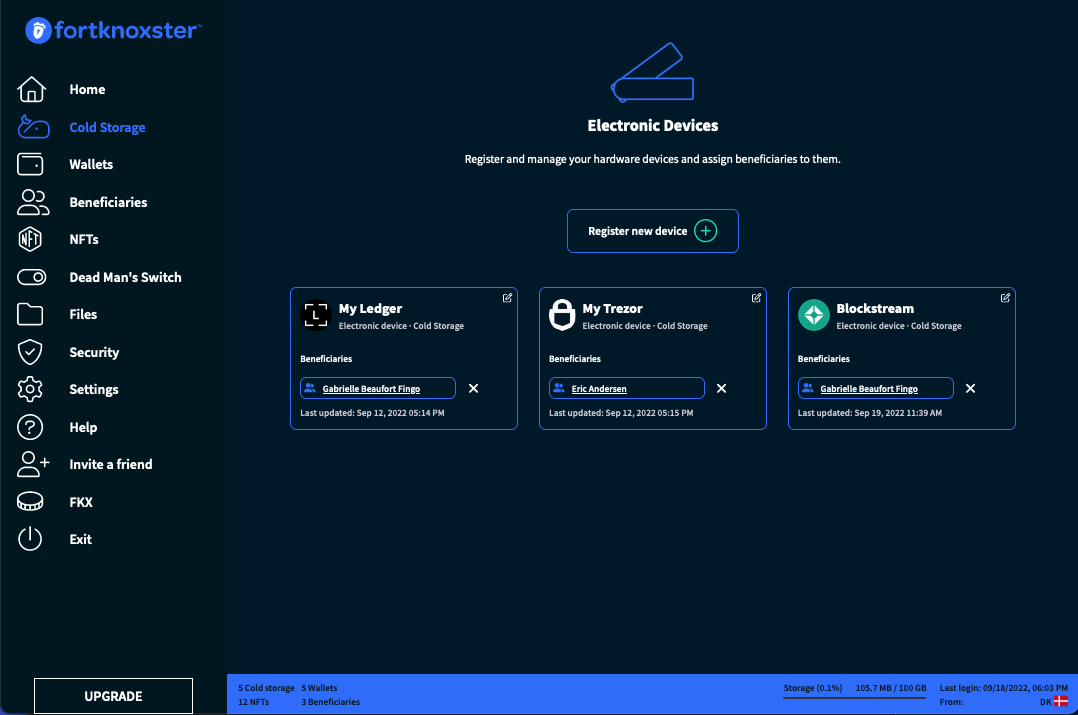Click the FKX coin icon
Image resolution: width=1078 pixels, height=715 pixels.
[x=30, y=502]
